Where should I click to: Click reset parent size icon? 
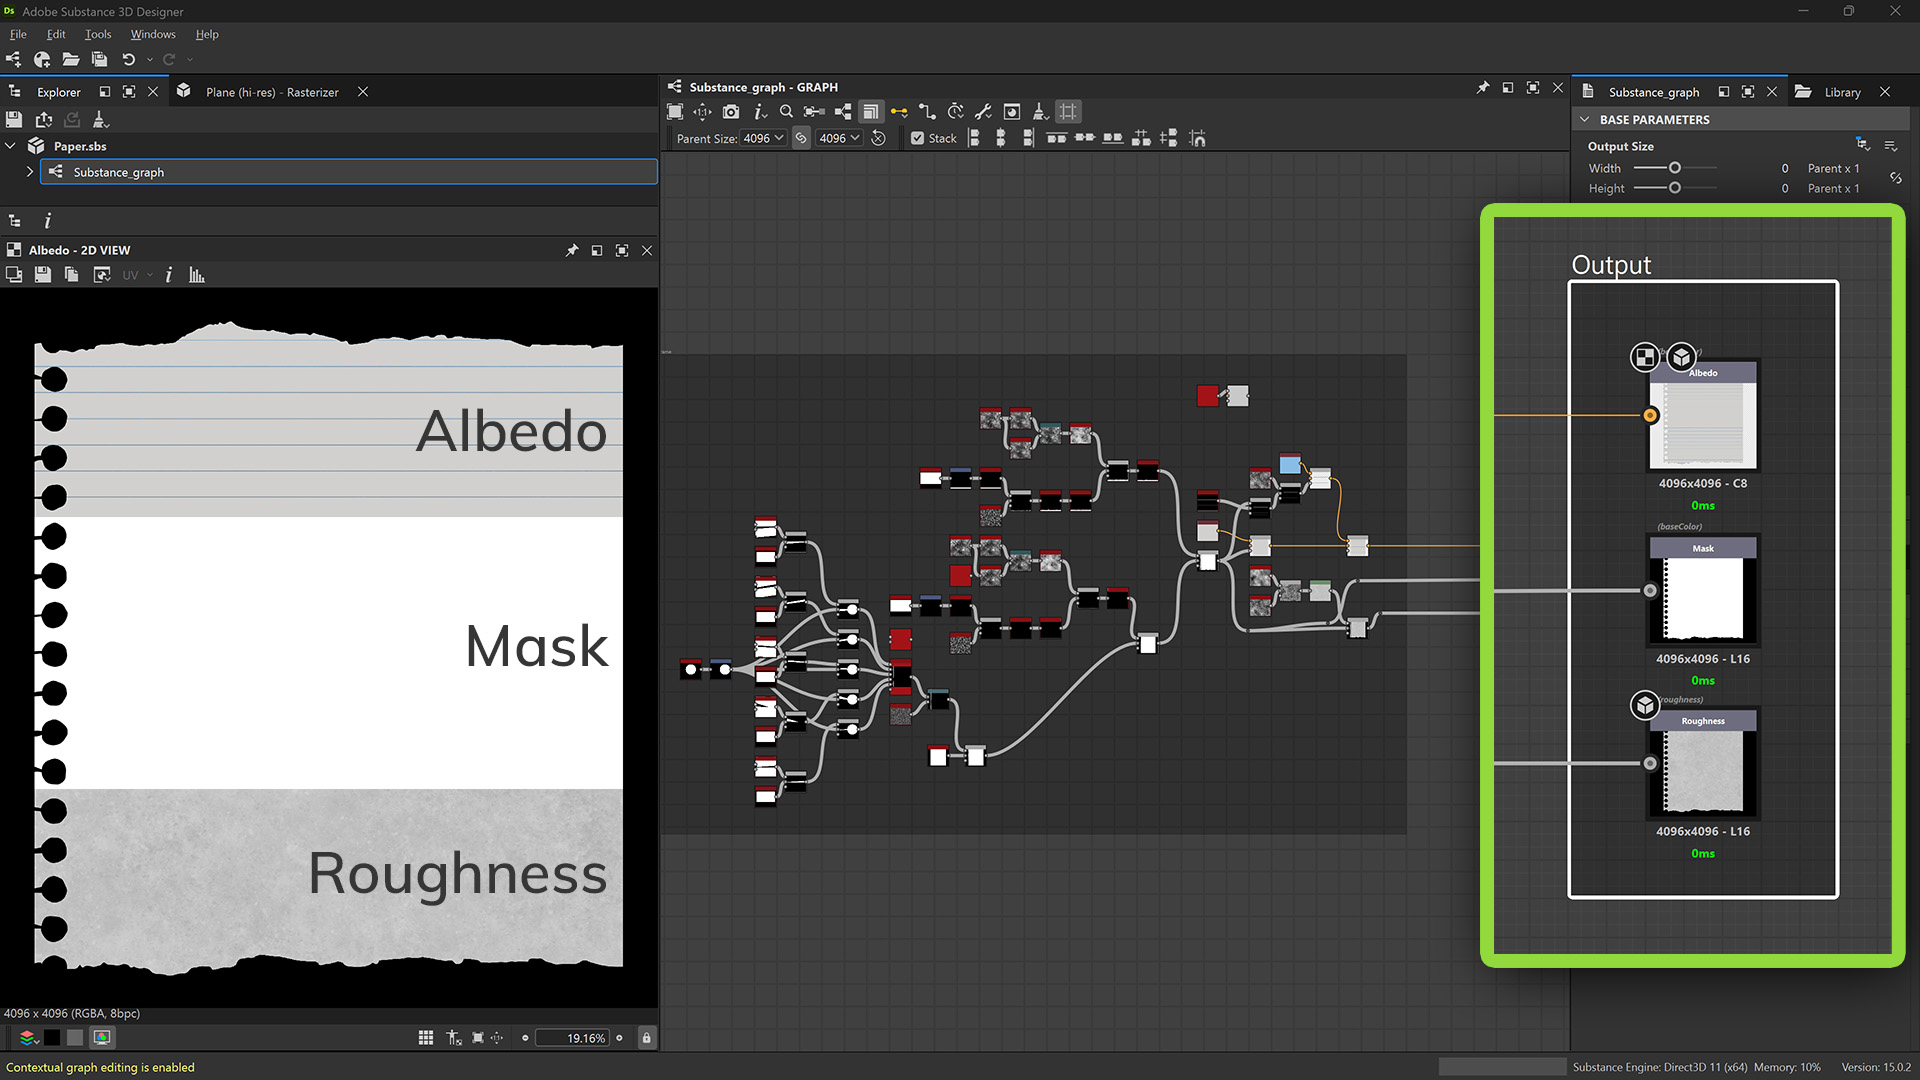click(878, 138)
